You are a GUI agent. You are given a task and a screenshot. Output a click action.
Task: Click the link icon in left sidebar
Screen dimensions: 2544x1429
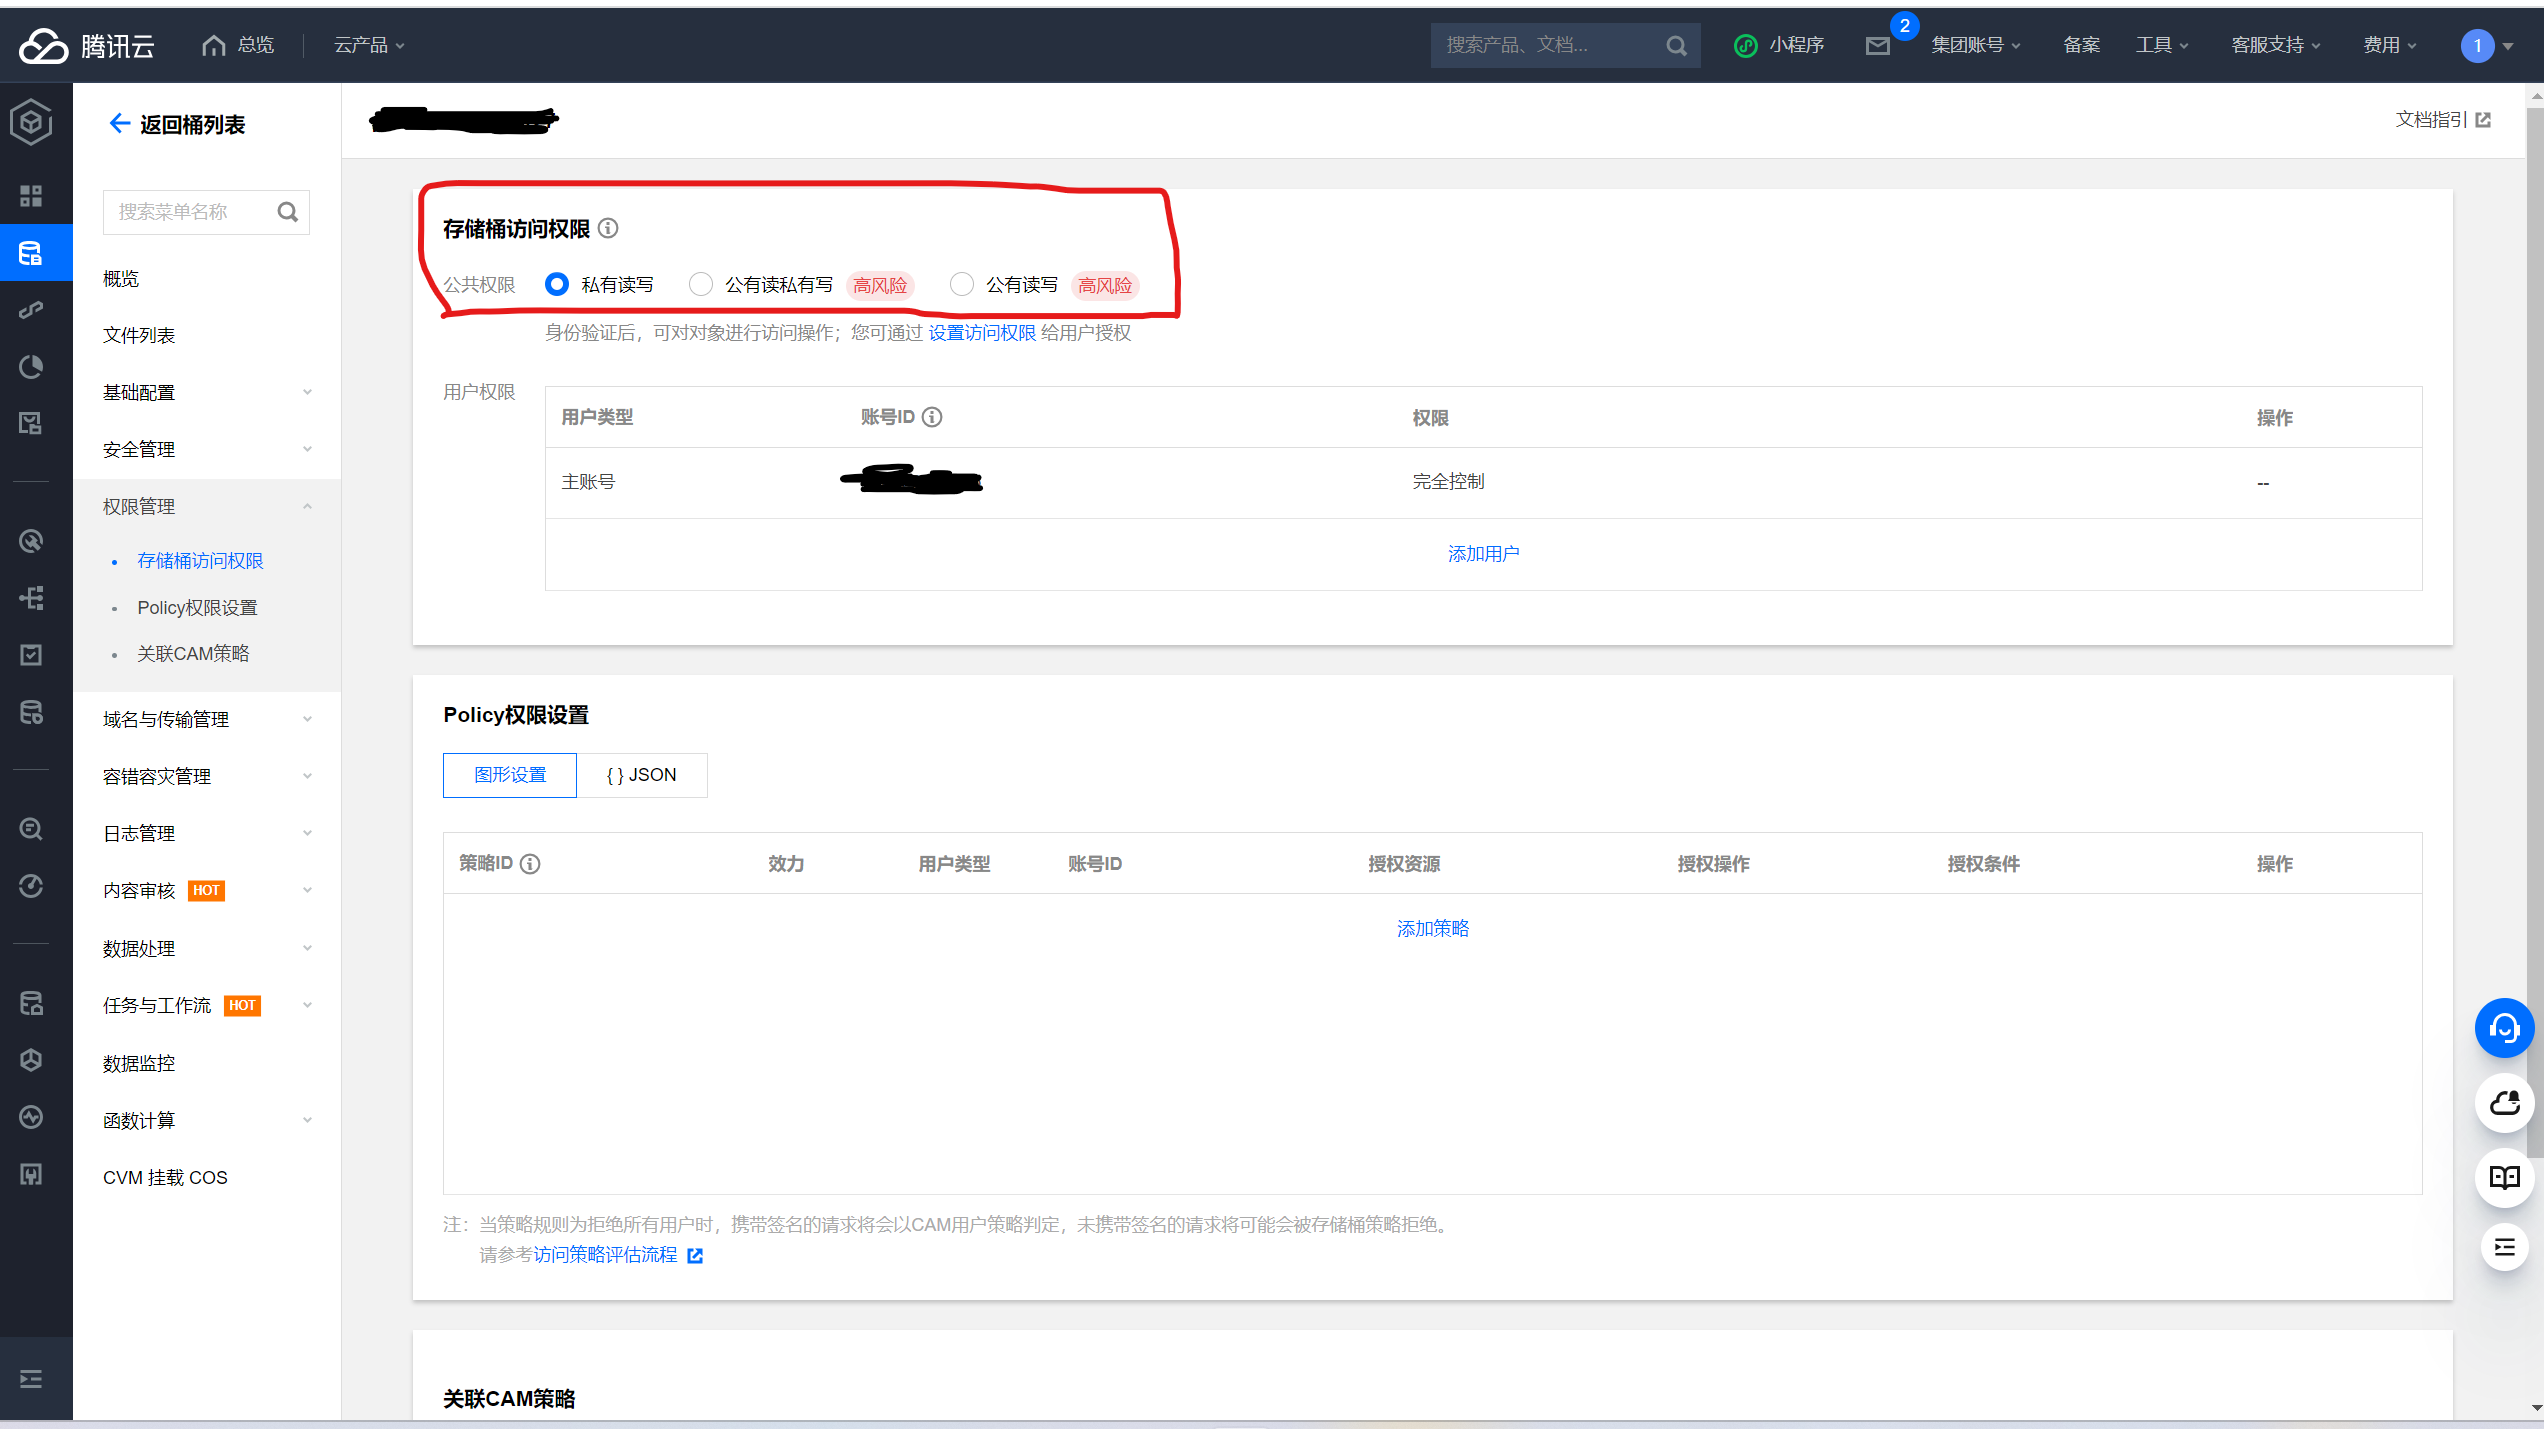pyautogui.click(x=31, y=309)
